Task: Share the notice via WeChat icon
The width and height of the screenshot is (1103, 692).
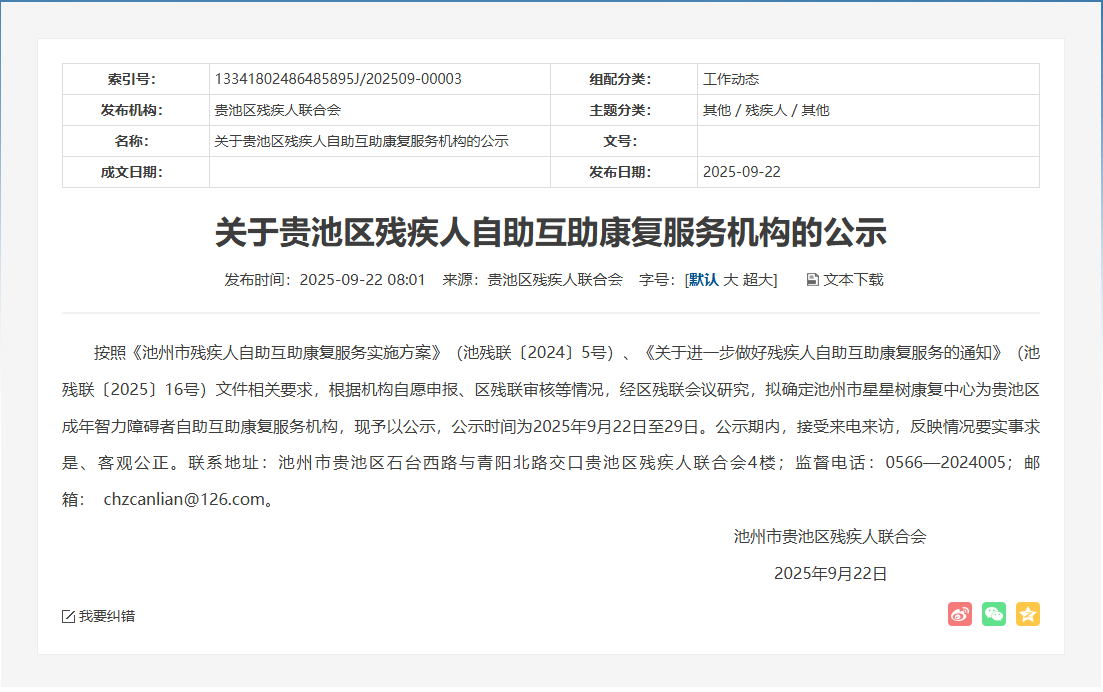Action: [x=993, y=614]
